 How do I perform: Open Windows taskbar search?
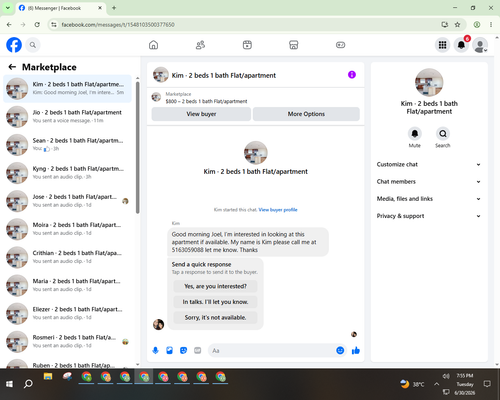pos(28,384)
